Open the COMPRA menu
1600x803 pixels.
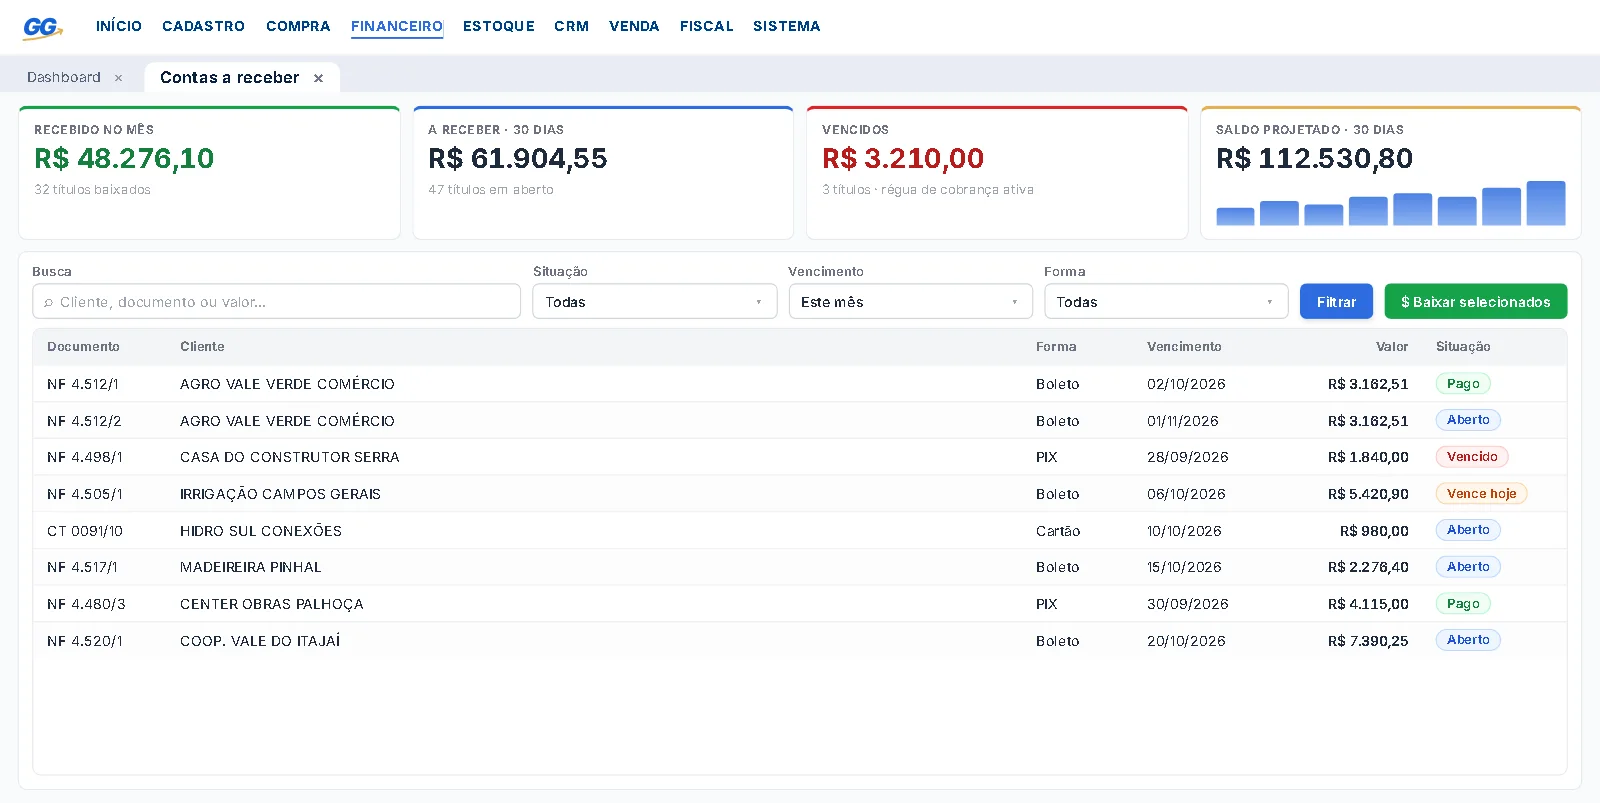click(298, 27)
